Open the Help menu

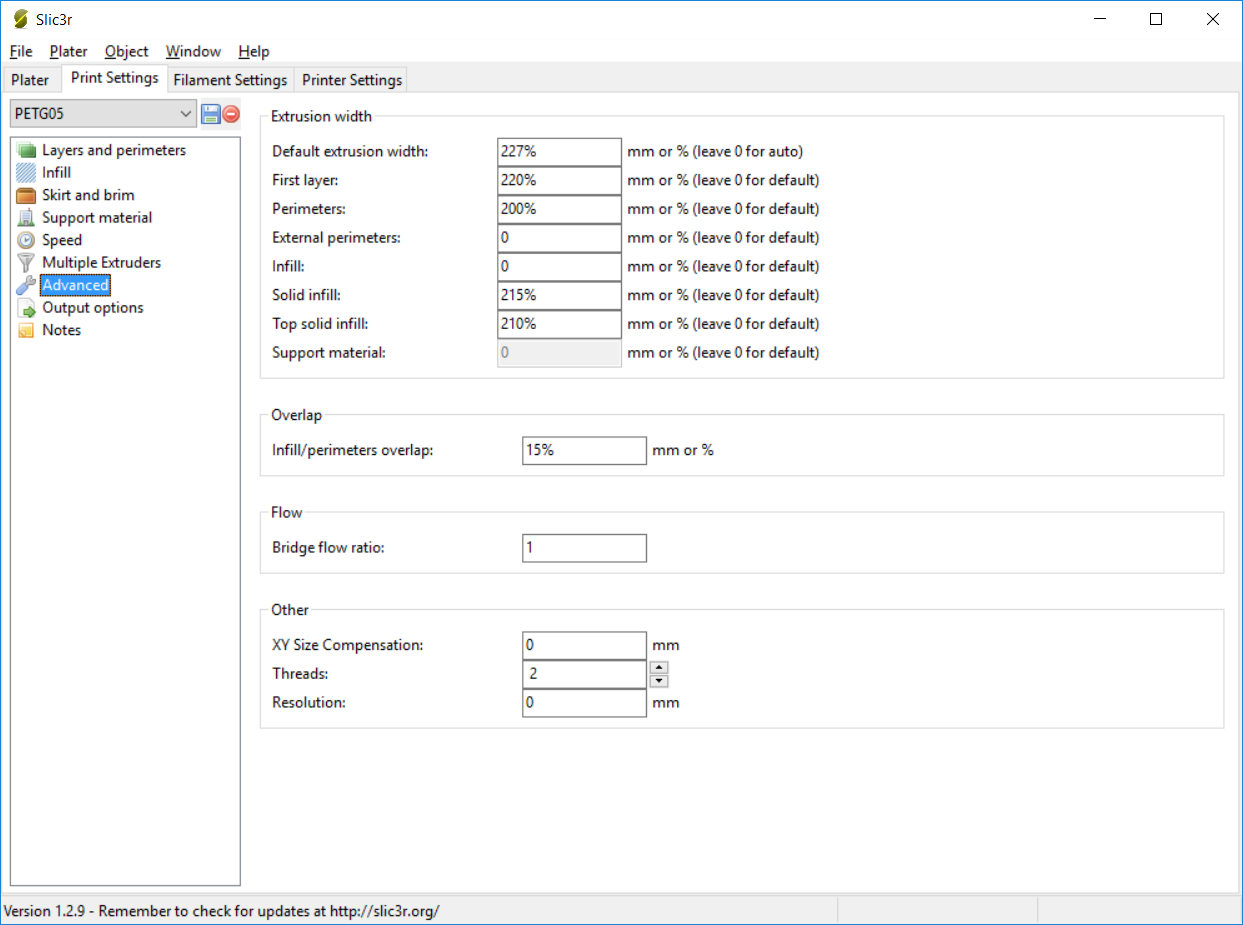pos(254,51)
